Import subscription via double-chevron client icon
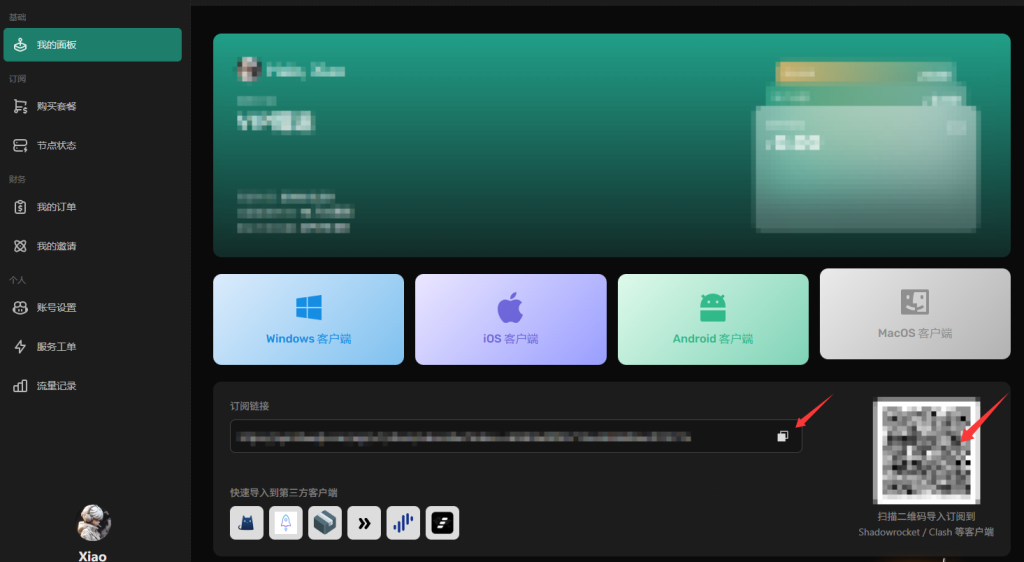This screenshot has height=562, width=1024. pos(364,523)
